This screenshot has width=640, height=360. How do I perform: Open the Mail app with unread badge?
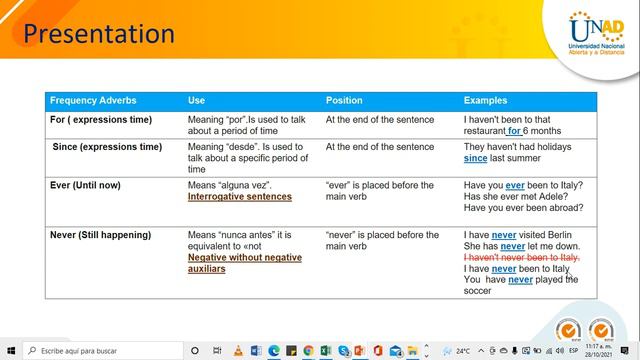pyautogui.click(x=396, y=351)
